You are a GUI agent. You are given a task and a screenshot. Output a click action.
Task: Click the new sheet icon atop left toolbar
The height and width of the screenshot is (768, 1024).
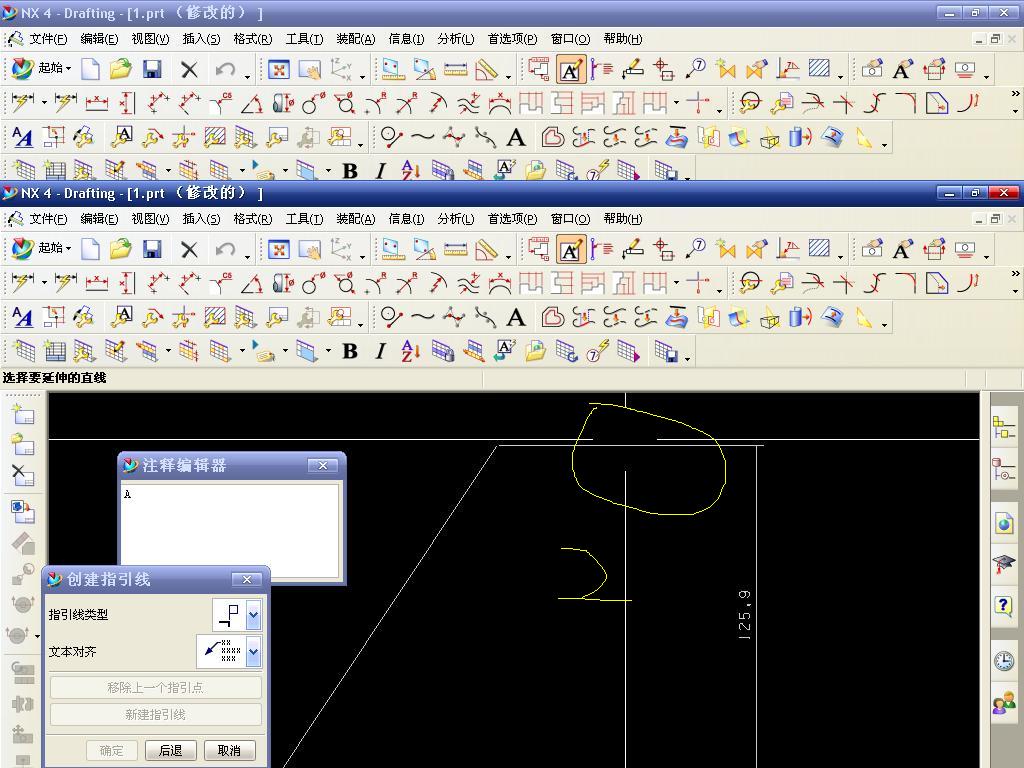[x=23, y=413]
